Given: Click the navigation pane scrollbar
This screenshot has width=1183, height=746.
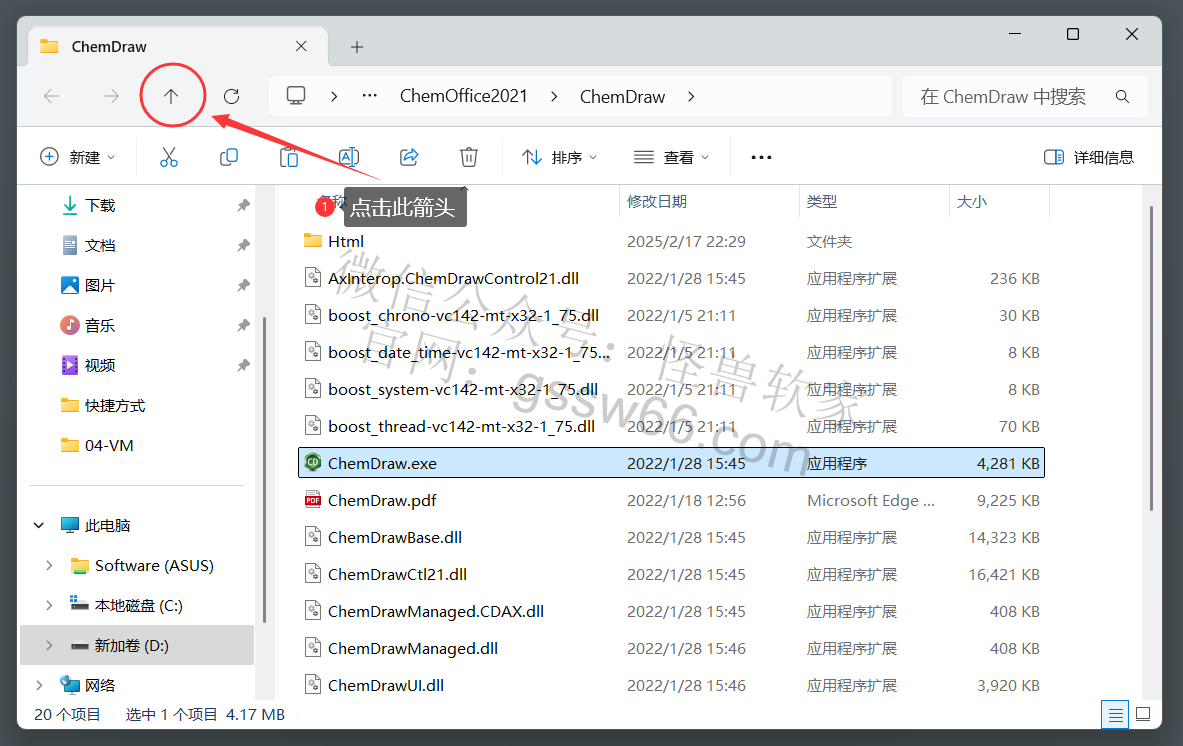Looking at the screenshot, I should click(264, 469).
